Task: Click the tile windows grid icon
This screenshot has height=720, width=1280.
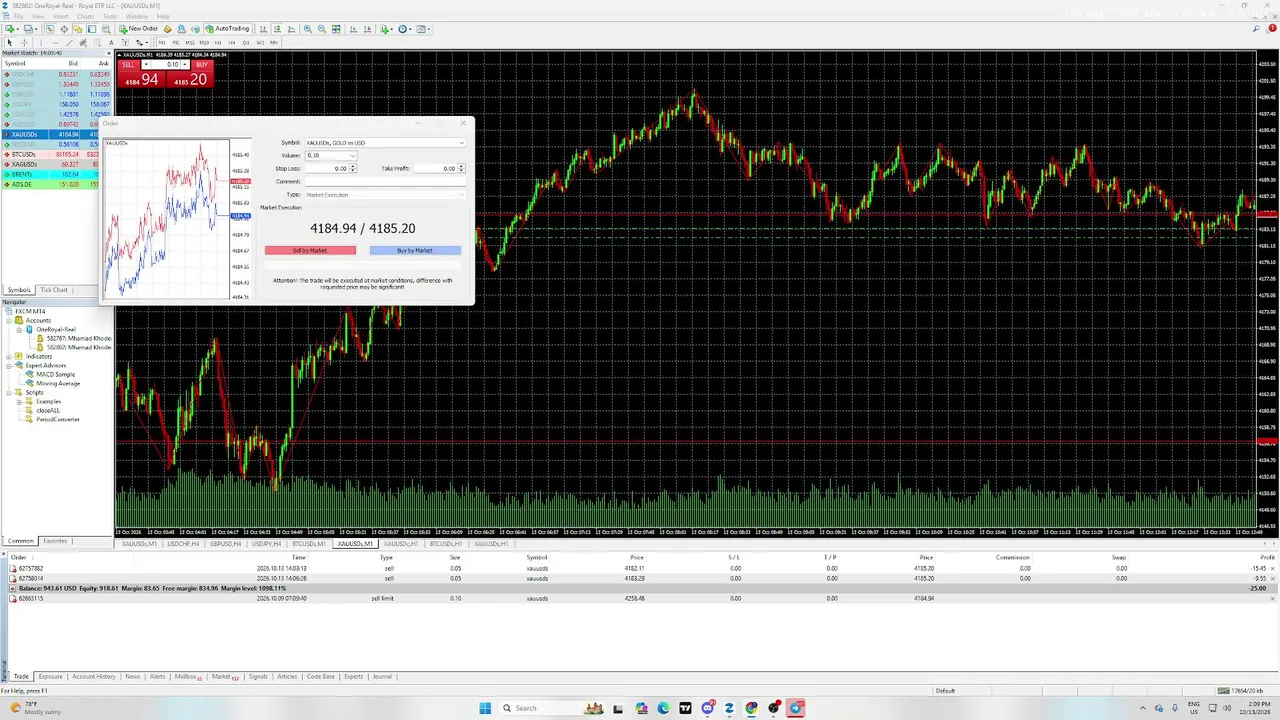Action: [x=336, y=29]
